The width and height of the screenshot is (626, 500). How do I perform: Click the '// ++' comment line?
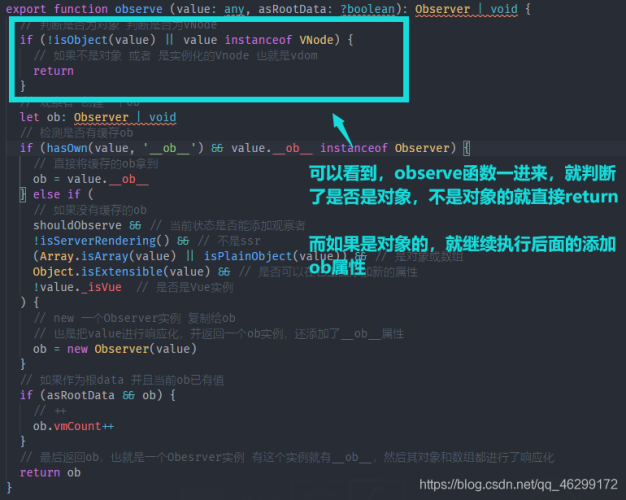pyautogui.click(x=50, y=411)
